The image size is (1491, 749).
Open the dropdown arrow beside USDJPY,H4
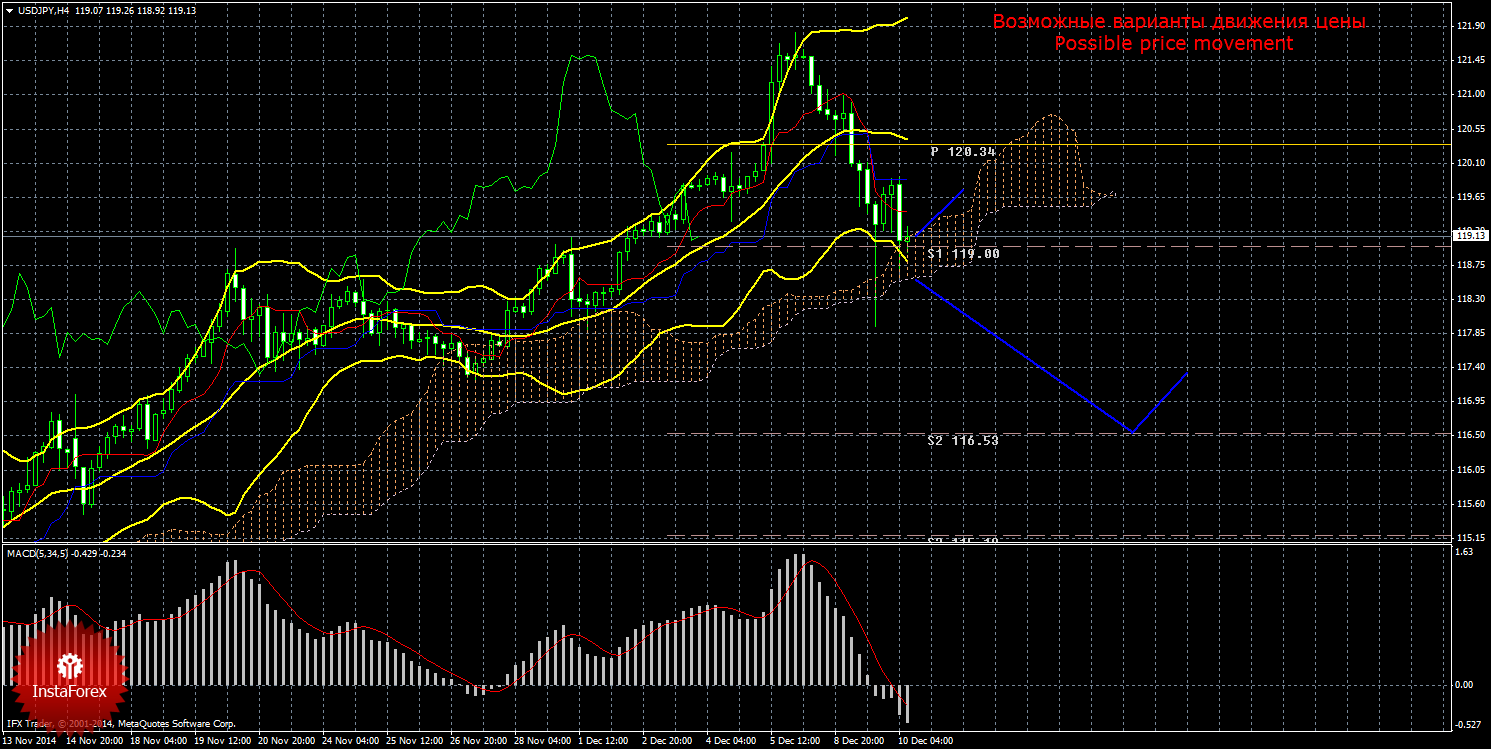[x=9, y=10]
